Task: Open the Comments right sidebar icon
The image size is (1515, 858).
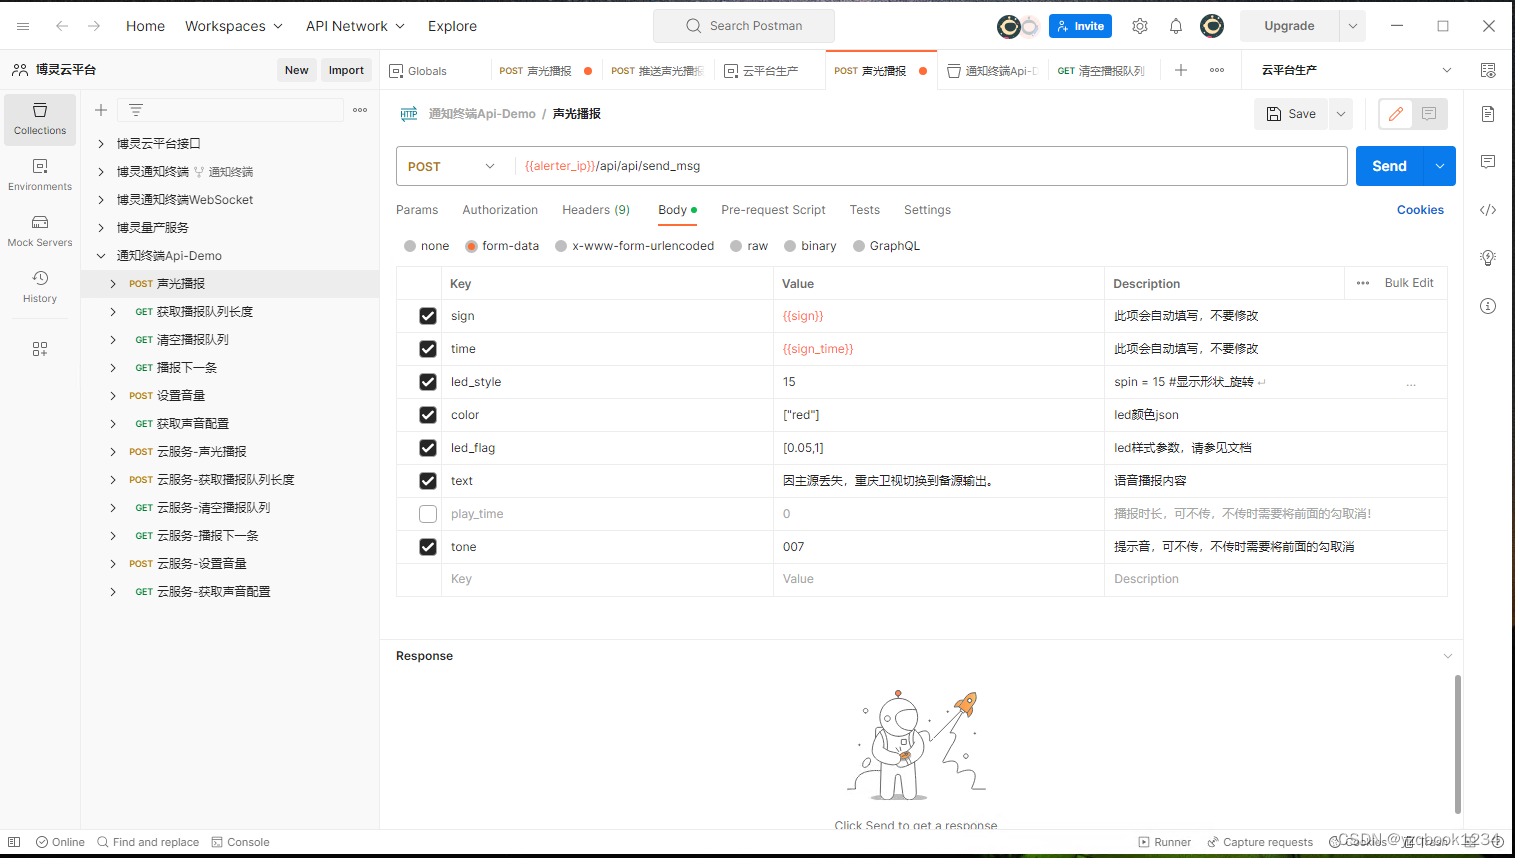Action: tap(1488, 162)
